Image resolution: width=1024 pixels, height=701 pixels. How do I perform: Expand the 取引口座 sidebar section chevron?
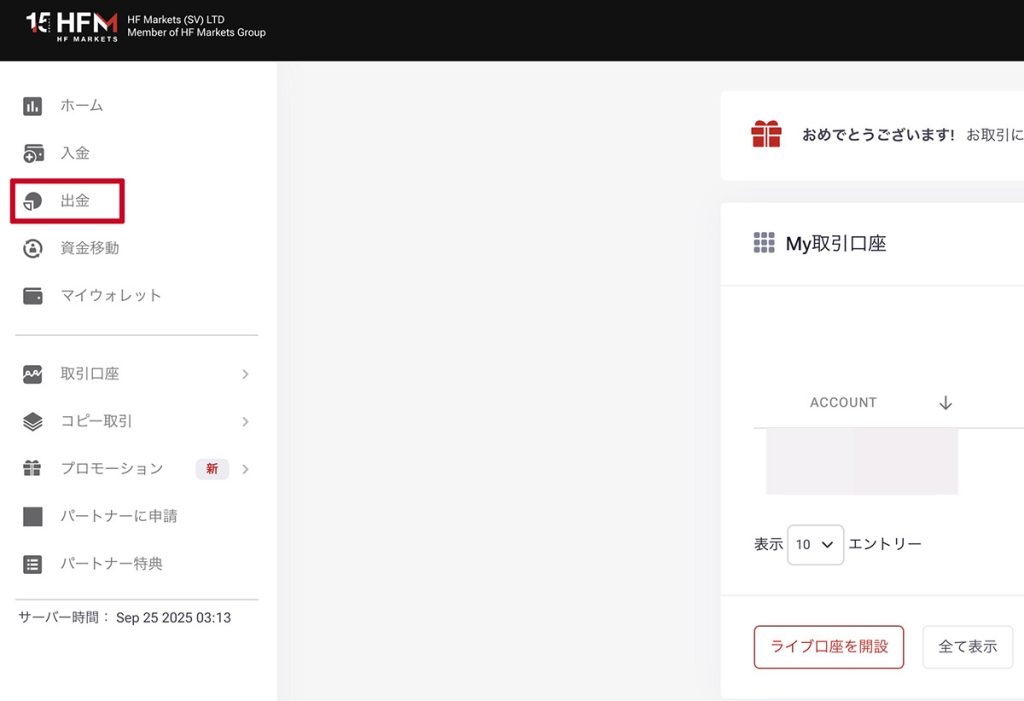pyautogui.click(x=245, y=373)
